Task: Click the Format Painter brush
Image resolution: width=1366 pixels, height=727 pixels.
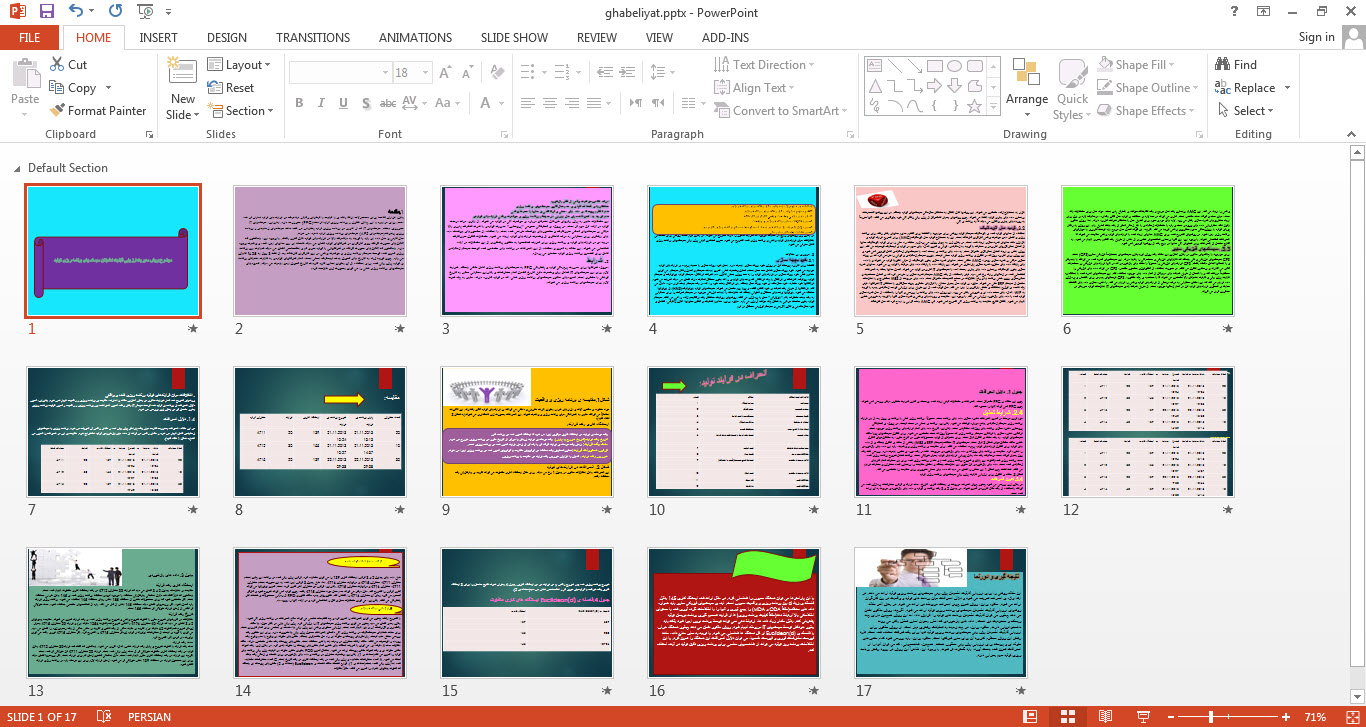Action: pyautogui.click(x=98, y=111)
